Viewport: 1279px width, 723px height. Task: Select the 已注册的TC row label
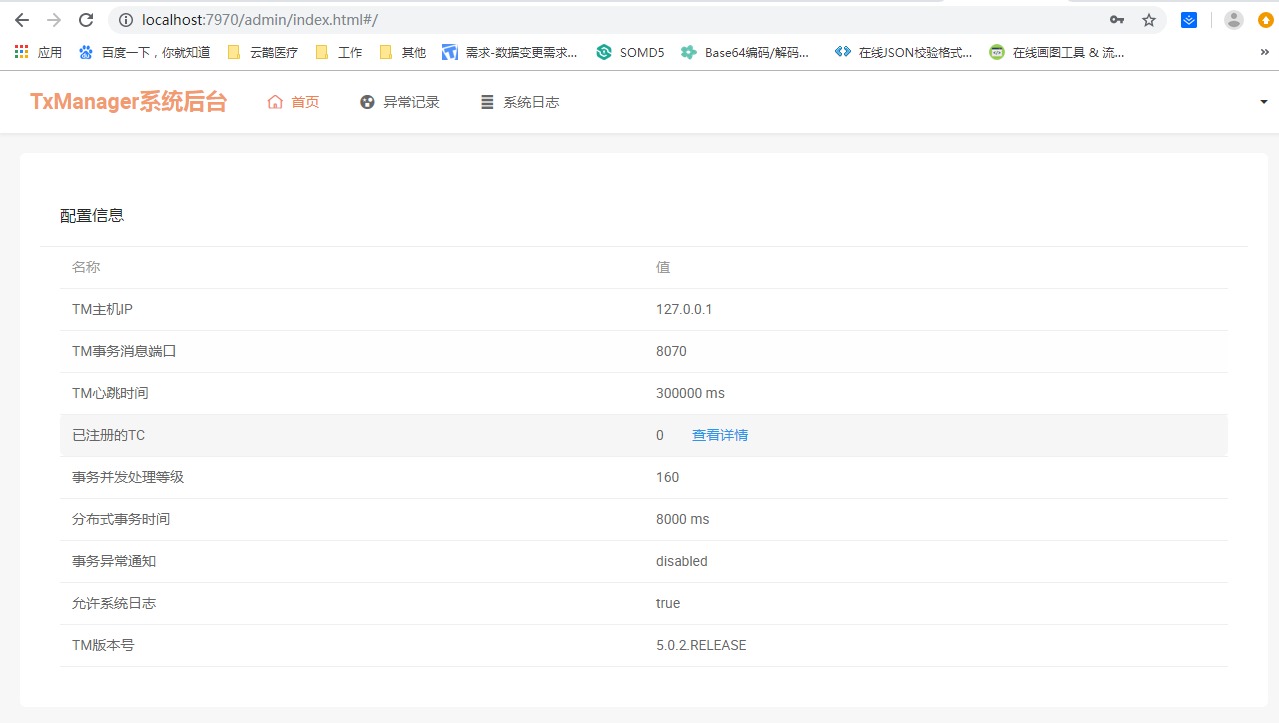click(x=109, y=435)
